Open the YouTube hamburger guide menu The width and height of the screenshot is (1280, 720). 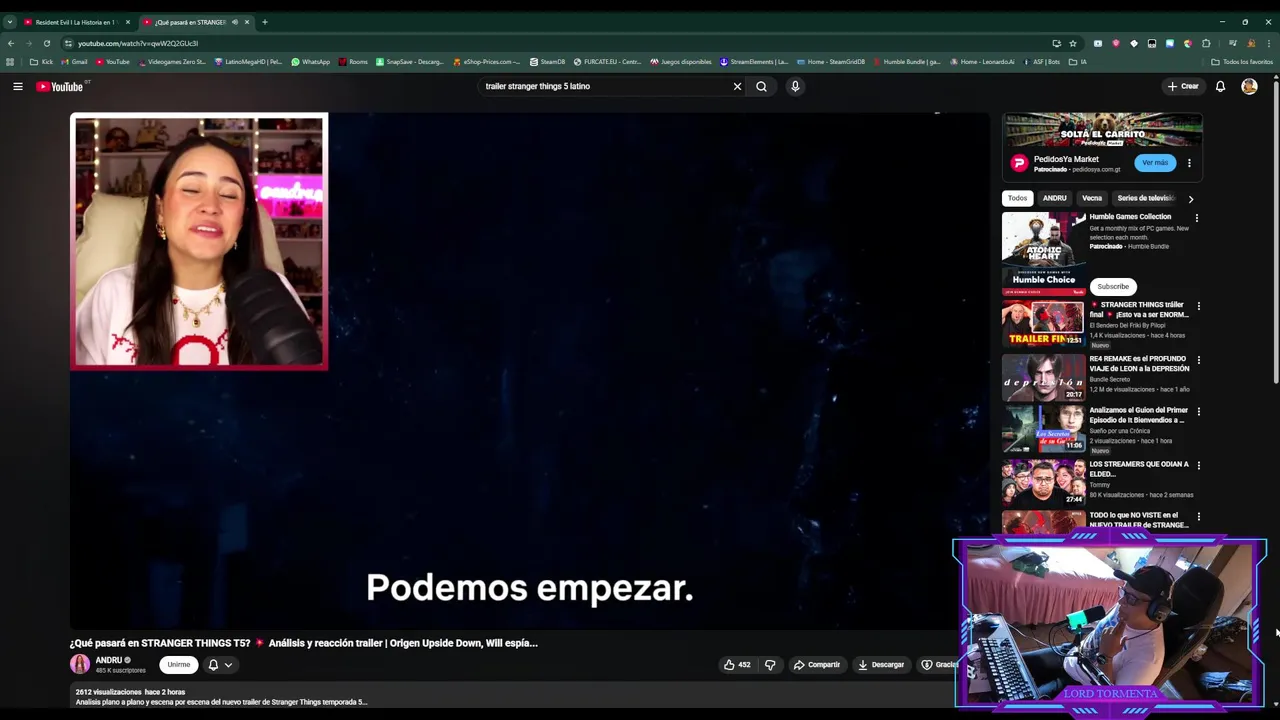tap(17, 86)
